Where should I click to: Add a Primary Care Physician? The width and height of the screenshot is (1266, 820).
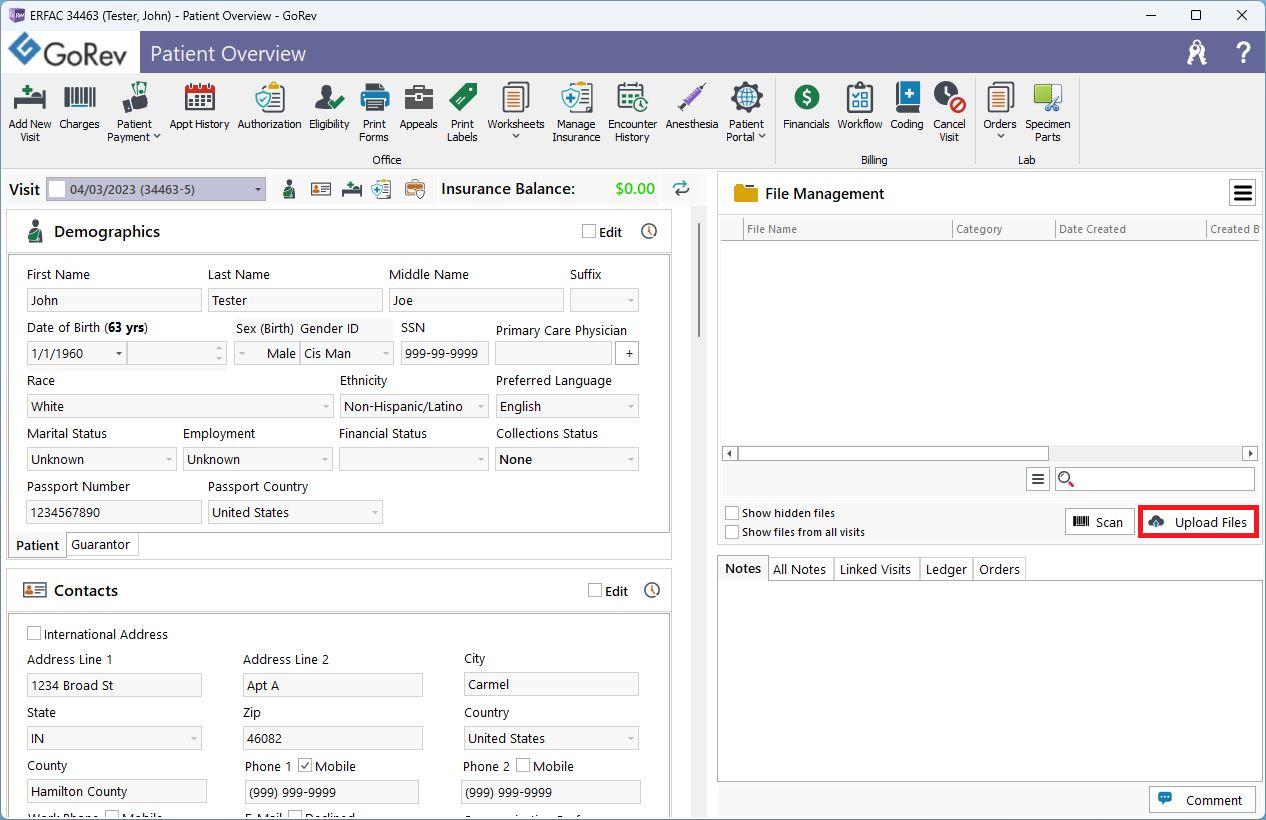[627, 353]
